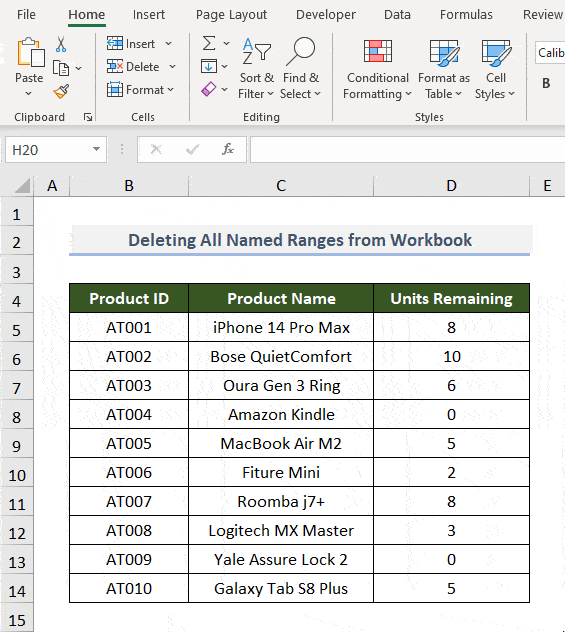Click the Delete cells icon
The image size is (565, 632).
tap(115, 66)
